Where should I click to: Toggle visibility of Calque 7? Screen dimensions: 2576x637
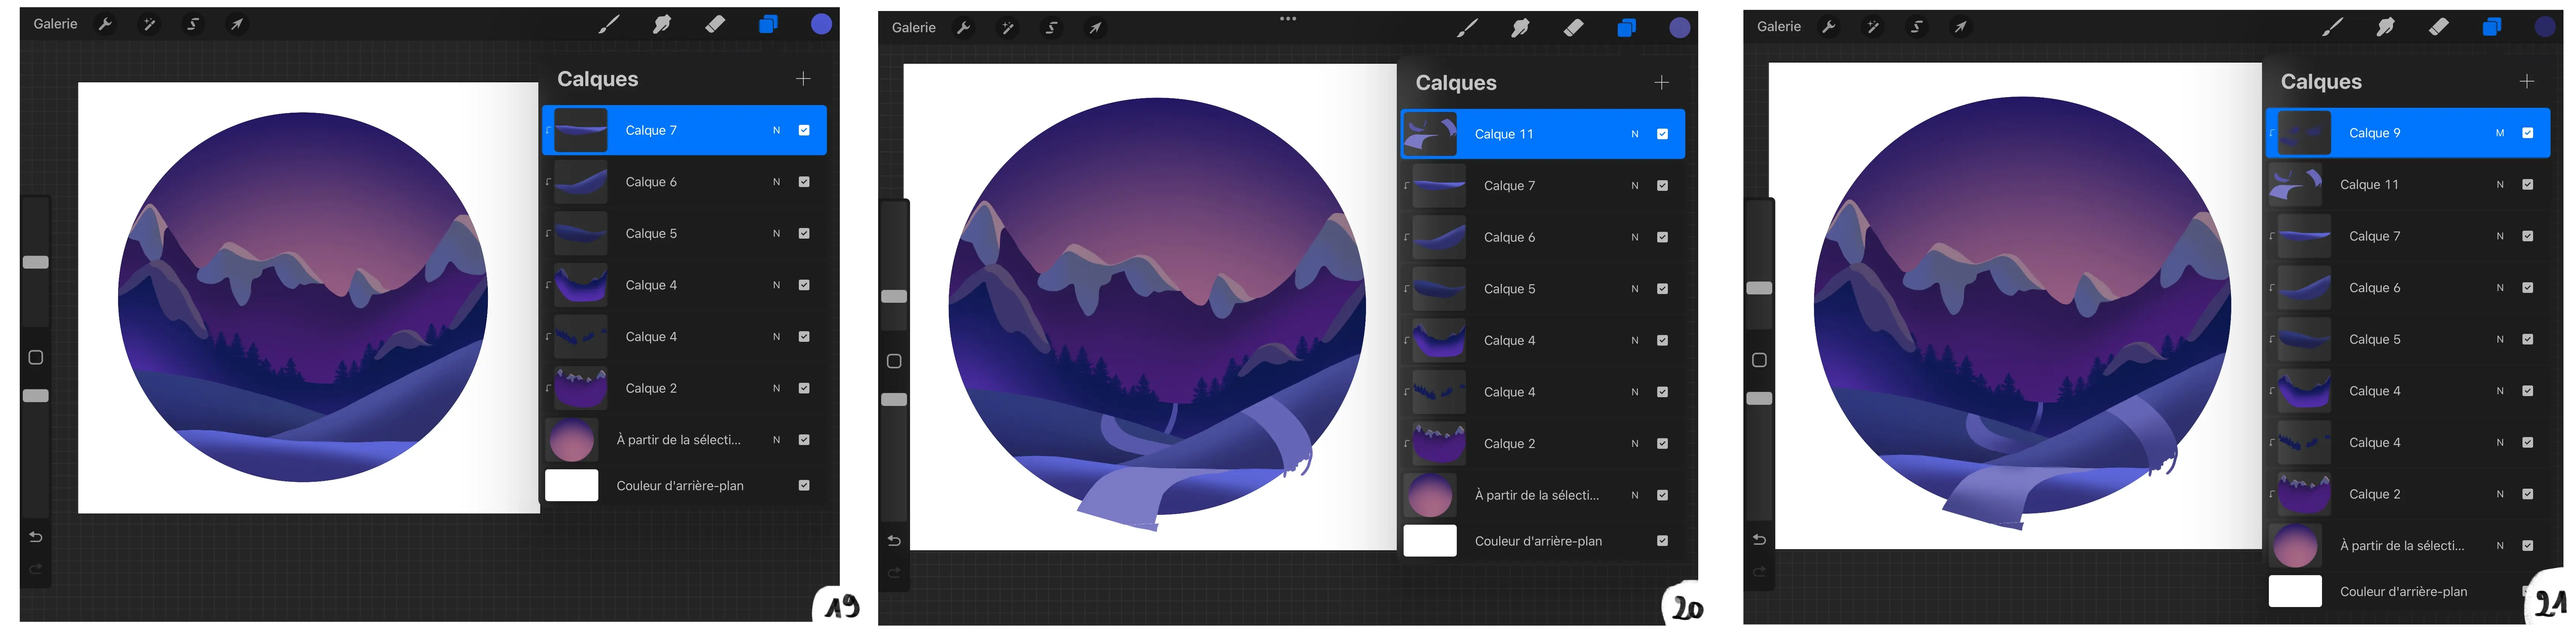tap(803, 130)
